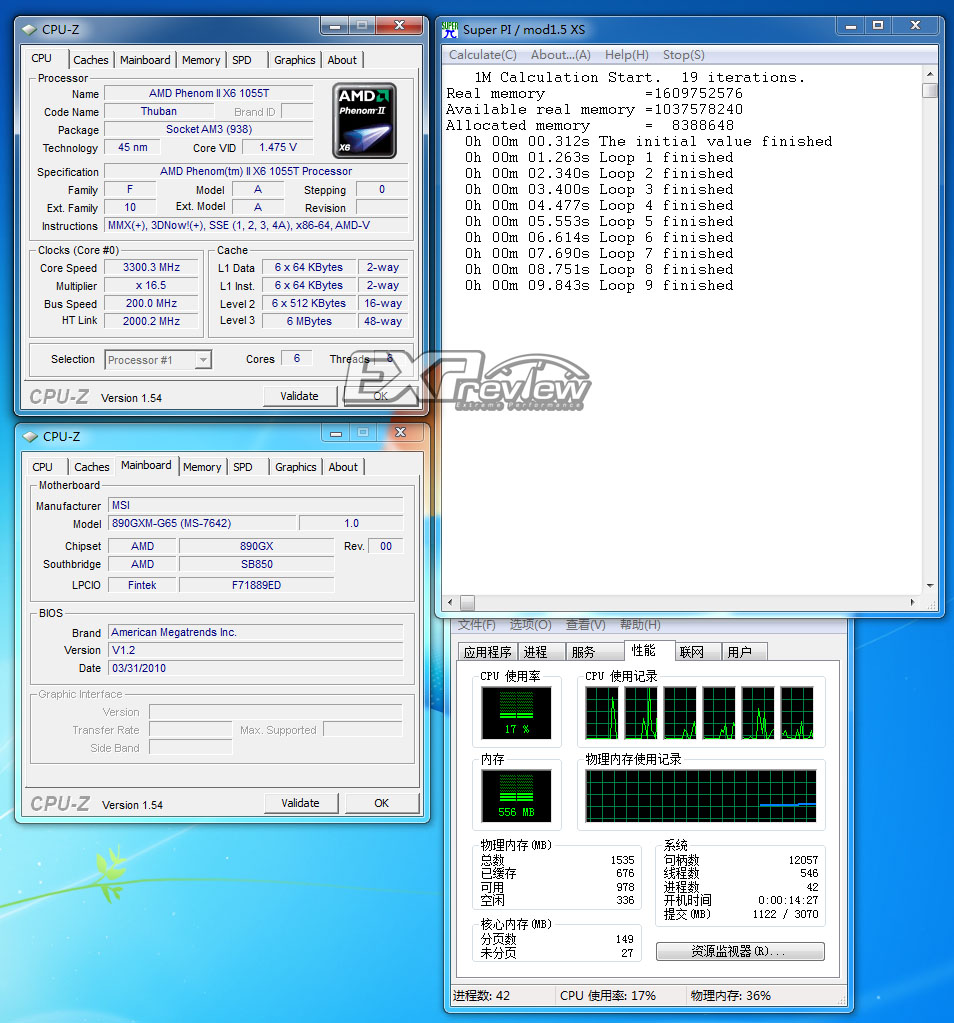The width and height of the screenshot is (954, 1023).
Task: Click the Multiplier x 16.5 value
Action: [151, 286]
